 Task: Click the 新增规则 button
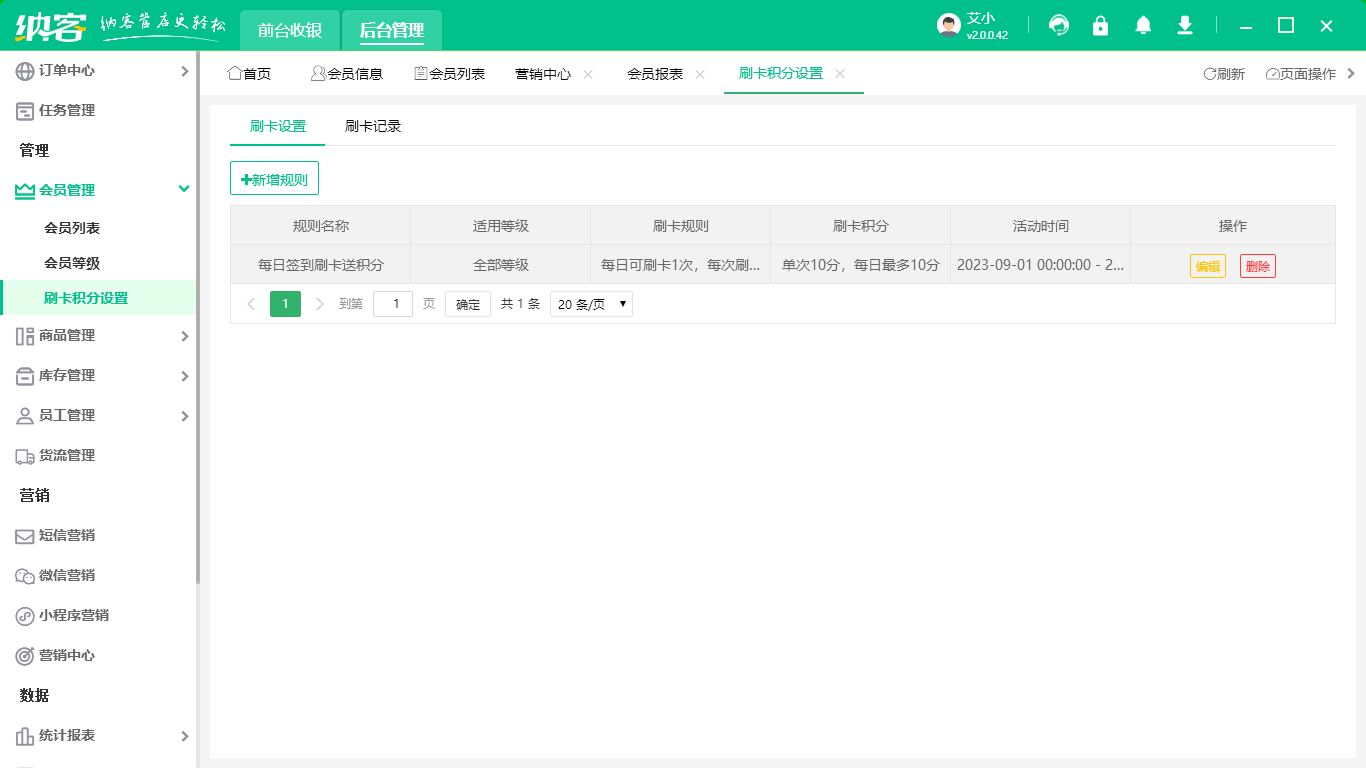point(274,177)
